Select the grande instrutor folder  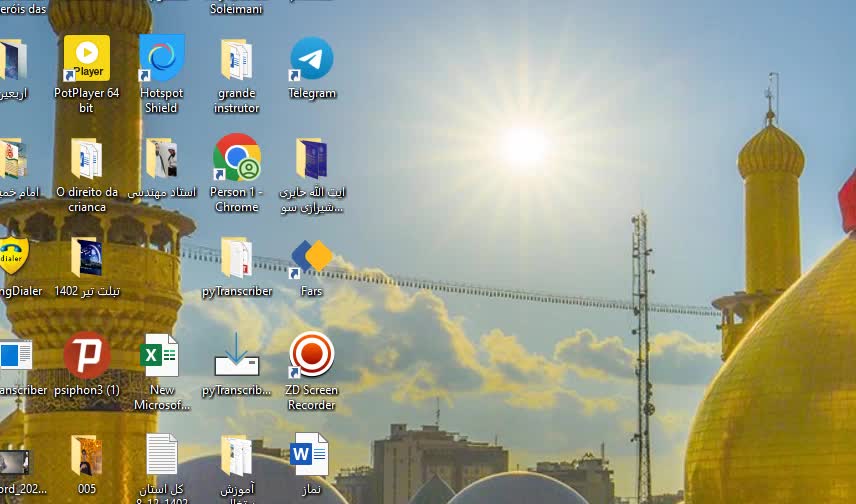[x=236, y=60]
